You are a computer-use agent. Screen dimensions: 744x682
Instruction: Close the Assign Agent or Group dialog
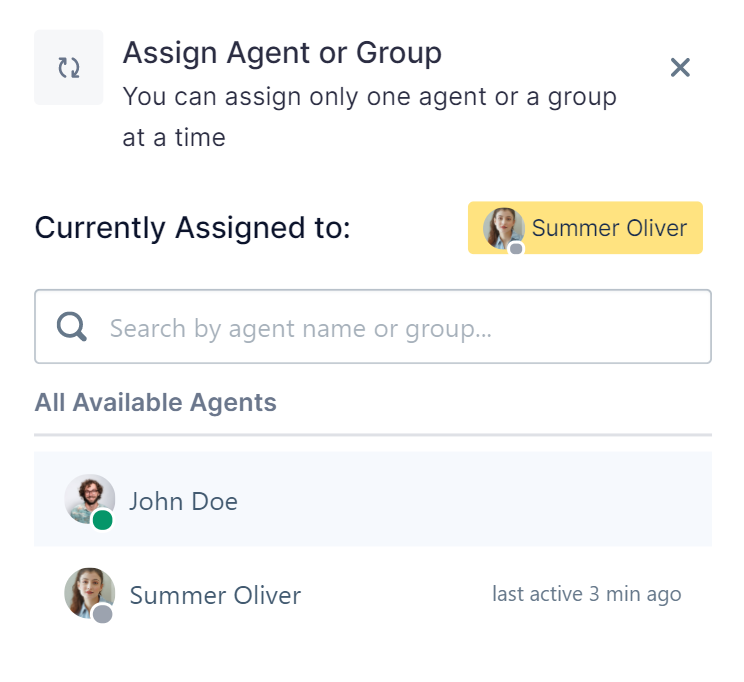click(x=680, y=67)
